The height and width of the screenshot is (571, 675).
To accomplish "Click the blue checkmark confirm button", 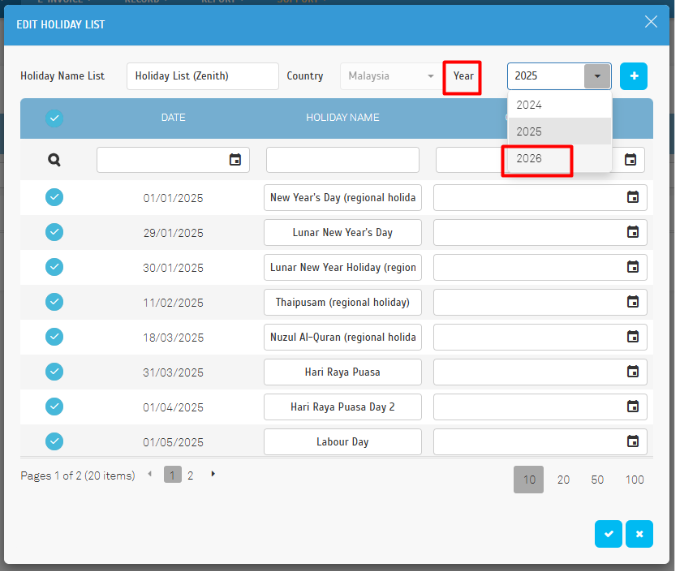I will tap(607, 534).
